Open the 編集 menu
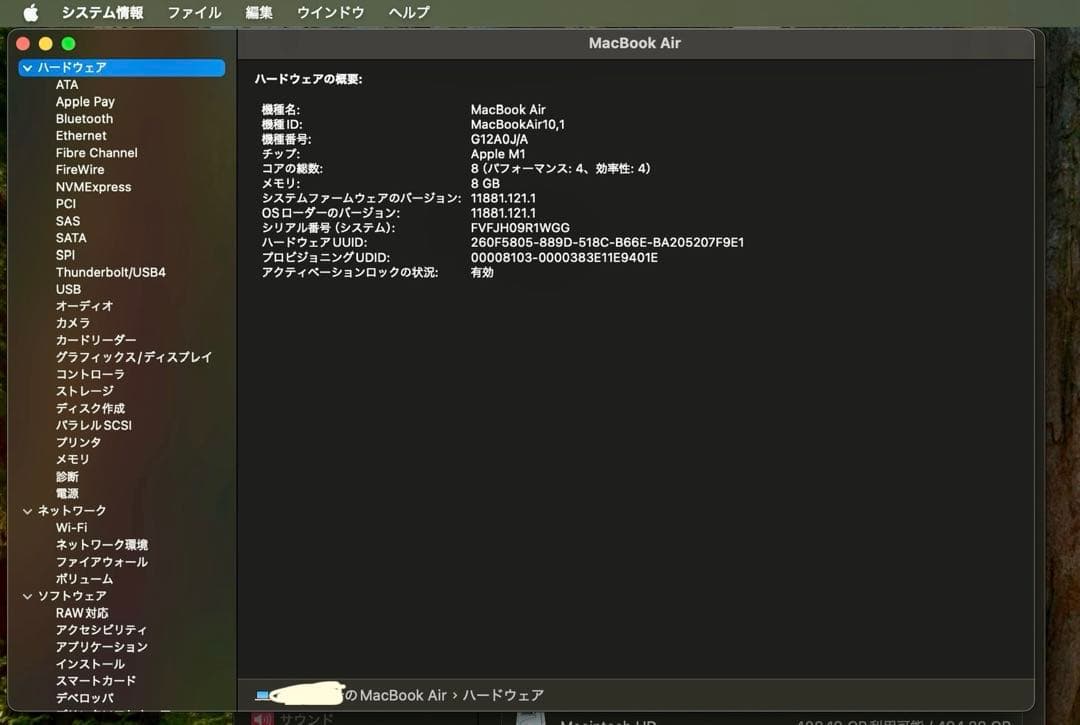 pyautogui.click(x=258, y=12)
